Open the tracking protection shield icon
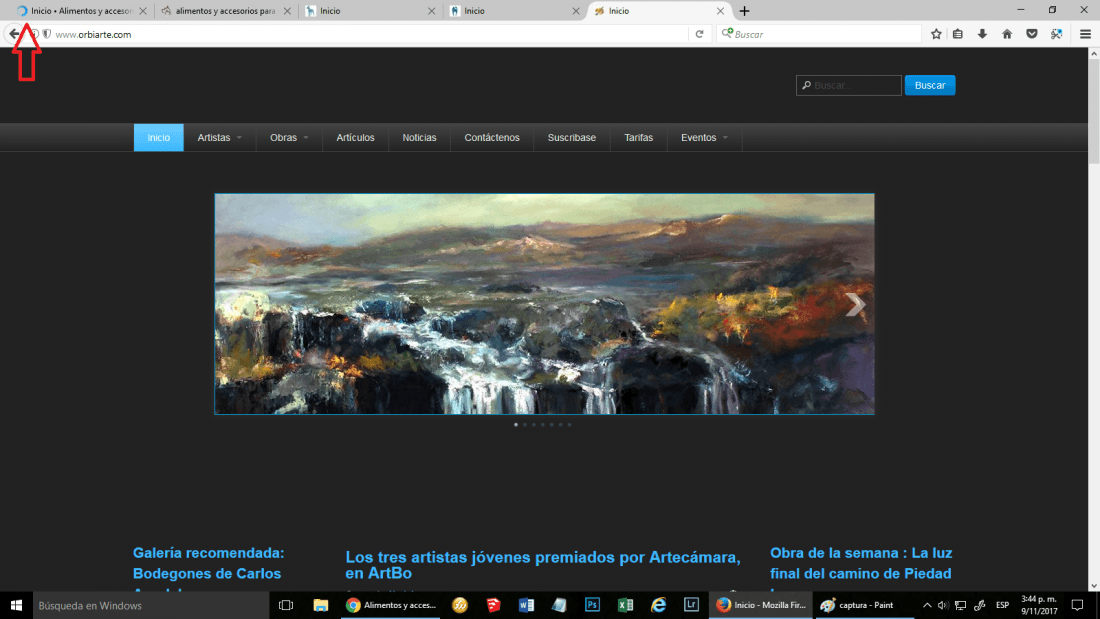 (x=47, y=34)
